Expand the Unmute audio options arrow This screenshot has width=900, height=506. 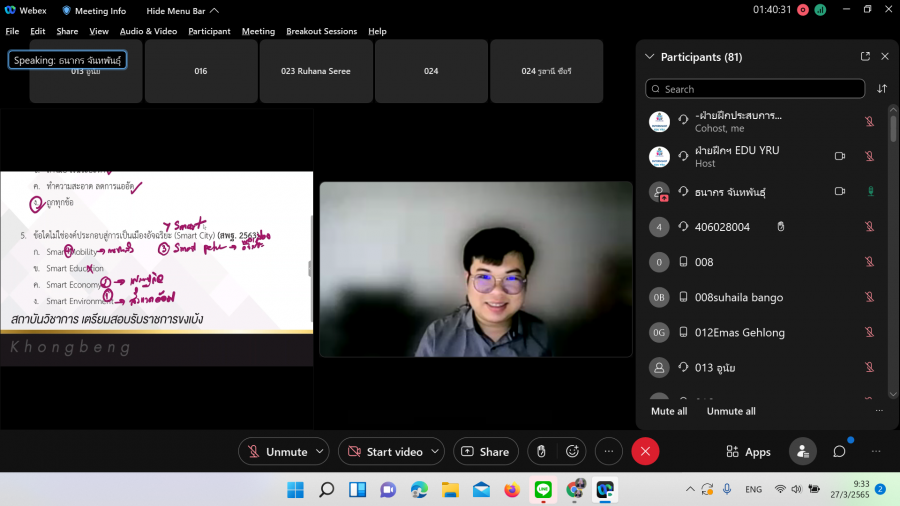320,452
